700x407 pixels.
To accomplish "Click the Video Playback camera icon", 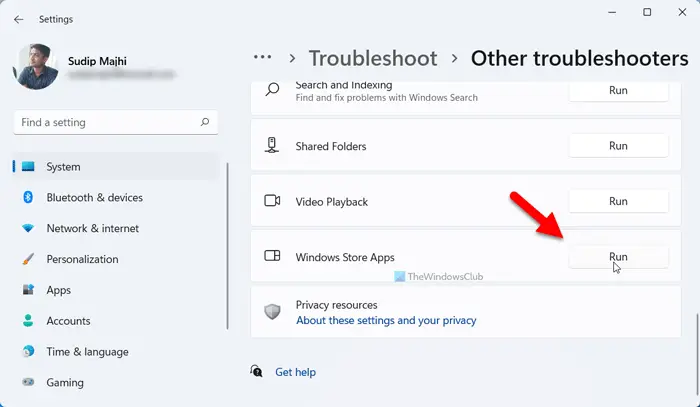I will click(272, 201).
